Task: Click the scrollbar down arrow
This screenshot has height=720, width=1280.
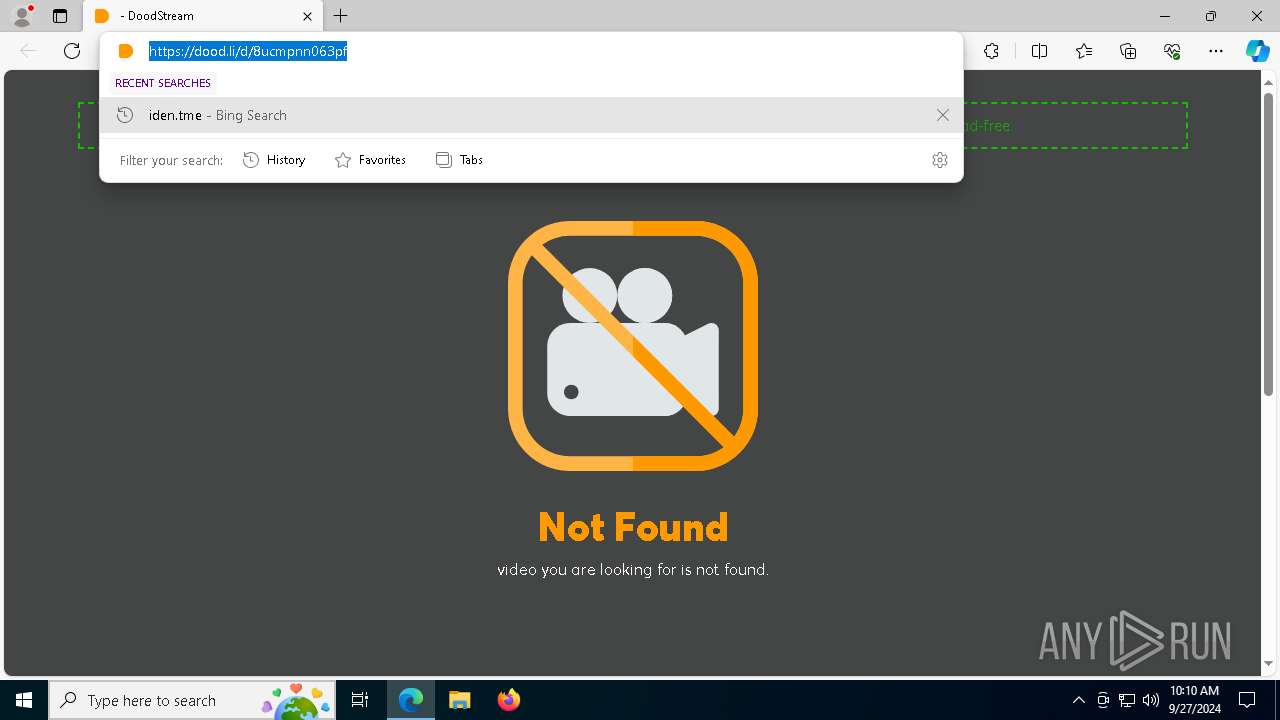Action: click(1268, 663)
